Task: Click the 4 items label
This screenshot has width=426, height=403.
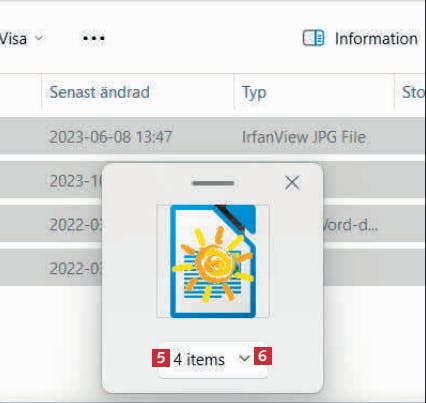Action: pos(199,360)
